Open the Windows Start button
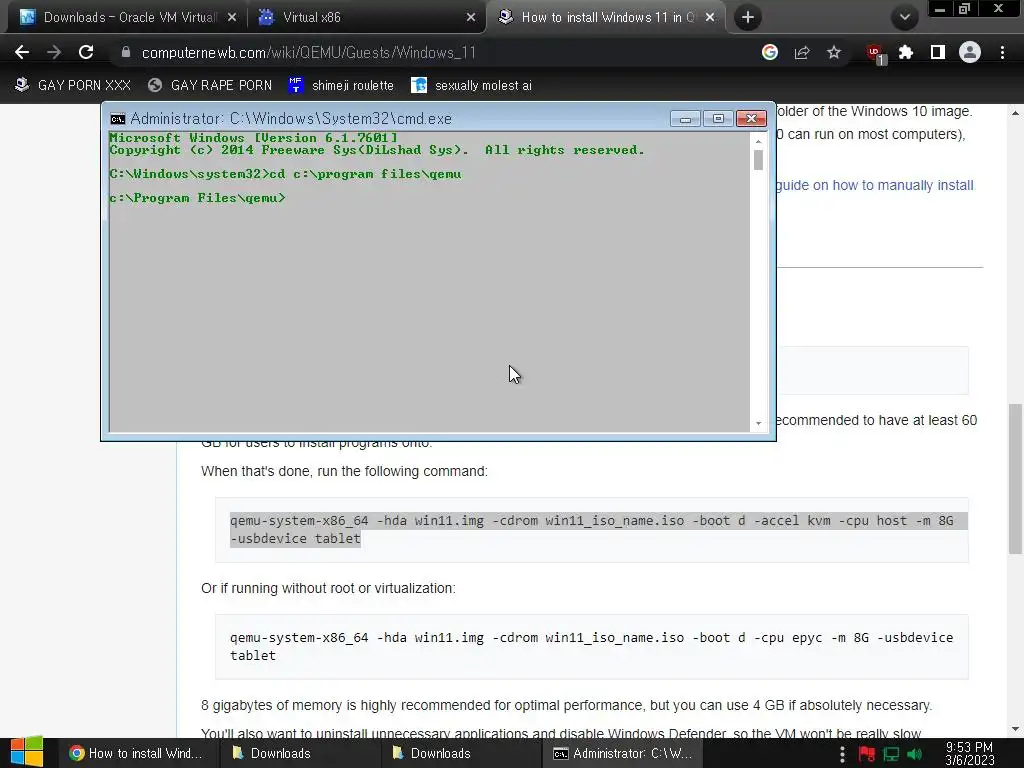1024x768 pixels. pyautogui.click(x=27, y=752)
